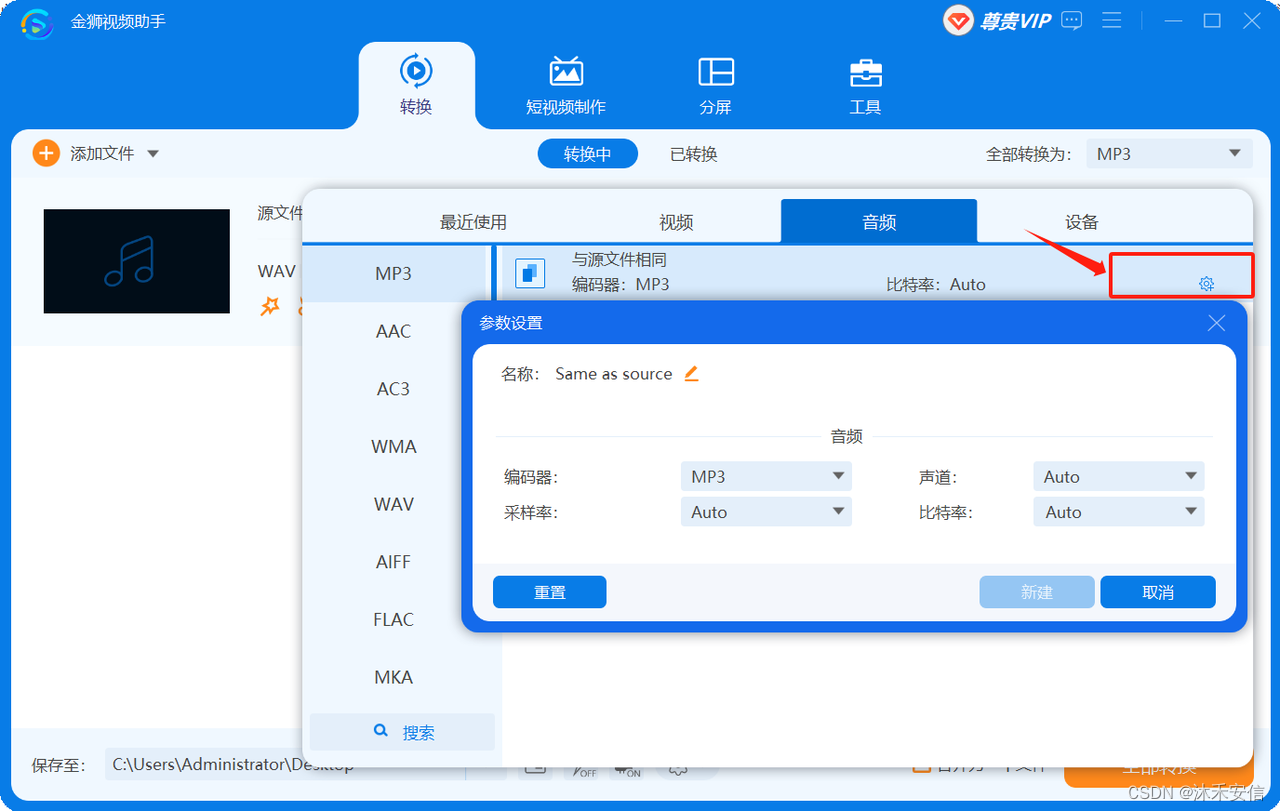The height and width of the screenshot is (811, 1280).
Task: Switch to the 设备 format tab
Action: pos(1082,222)
